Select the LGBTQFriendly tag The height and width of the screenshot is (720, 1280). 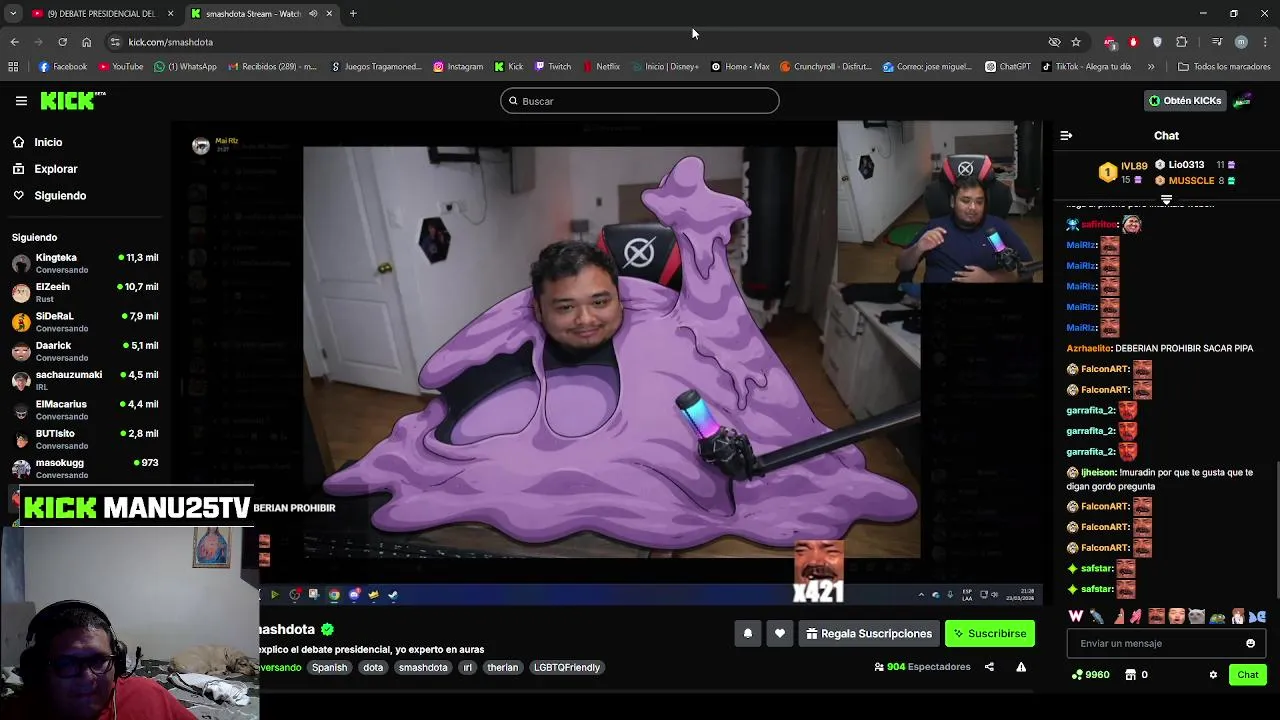pyautogui.click(x=567, y=667)
